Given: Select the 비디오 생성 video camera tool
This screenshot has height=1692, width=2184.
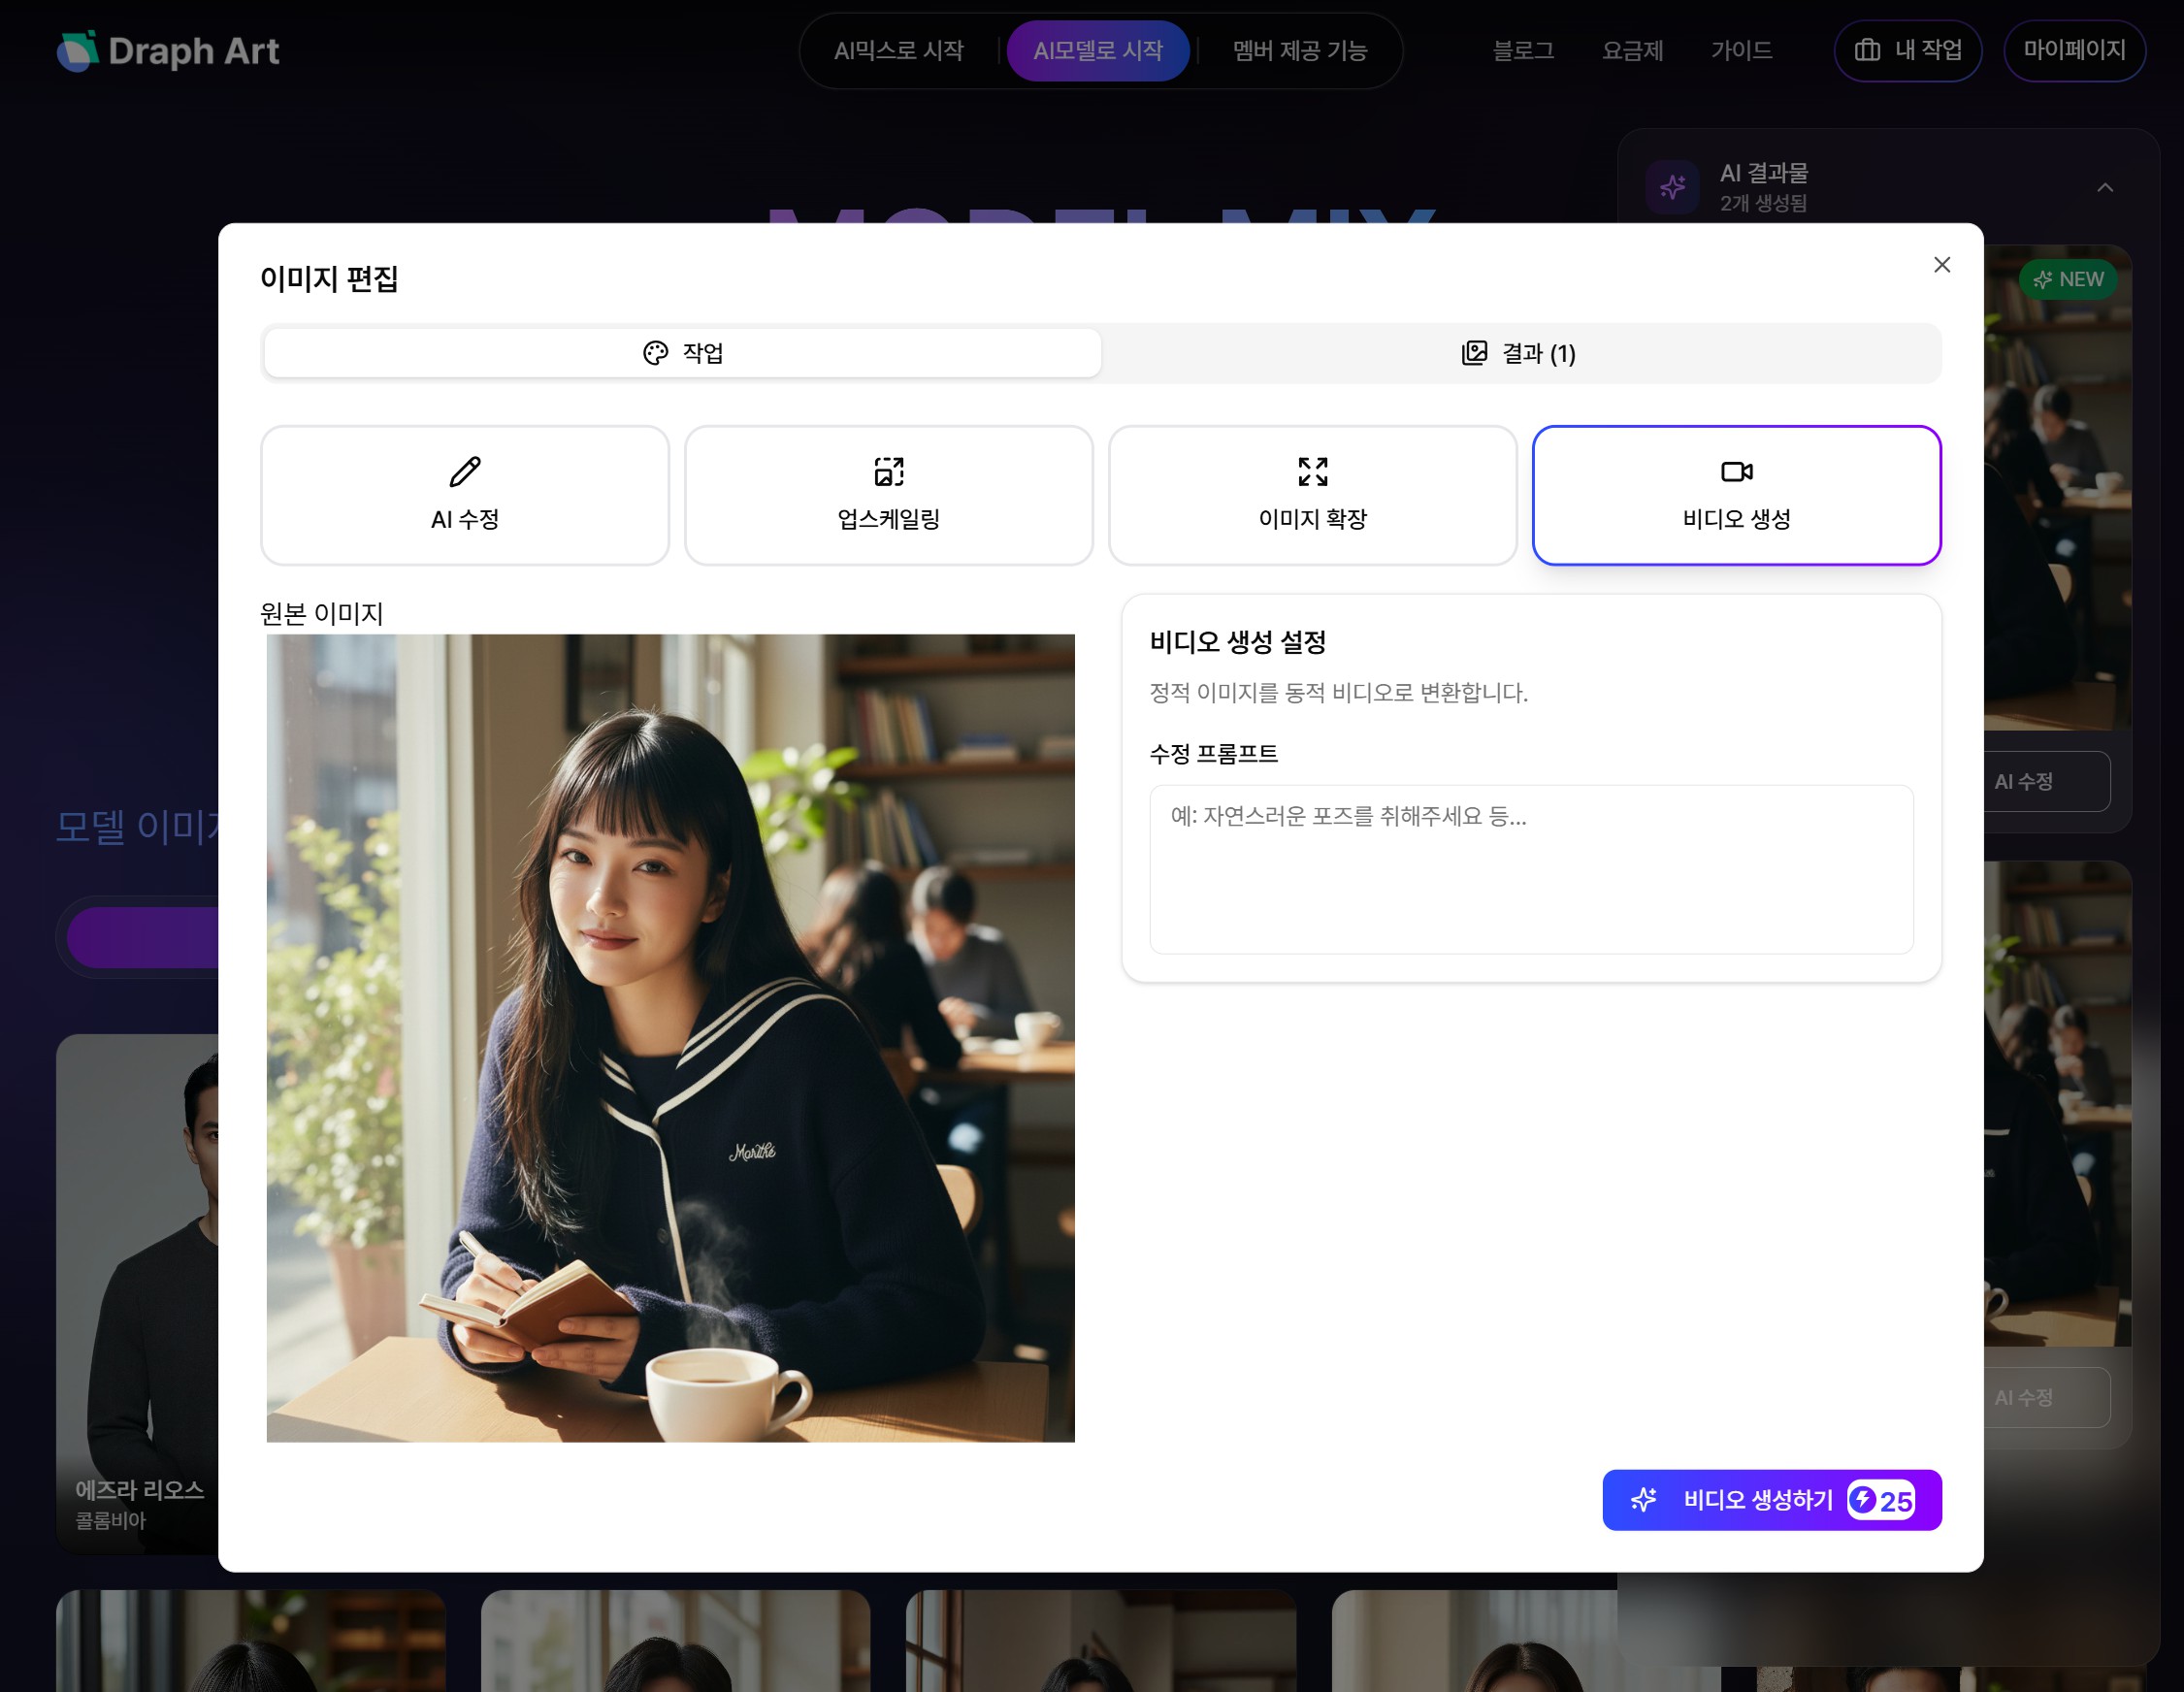Looking at the screenshot, I should [1736, 494].
